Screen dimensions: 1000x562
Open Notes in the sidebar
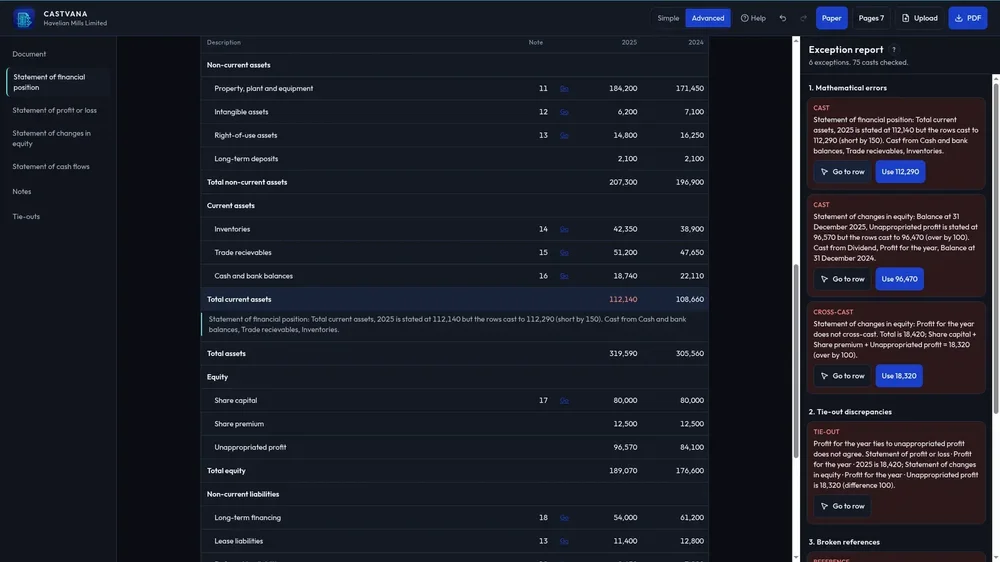tap(22, 191)
